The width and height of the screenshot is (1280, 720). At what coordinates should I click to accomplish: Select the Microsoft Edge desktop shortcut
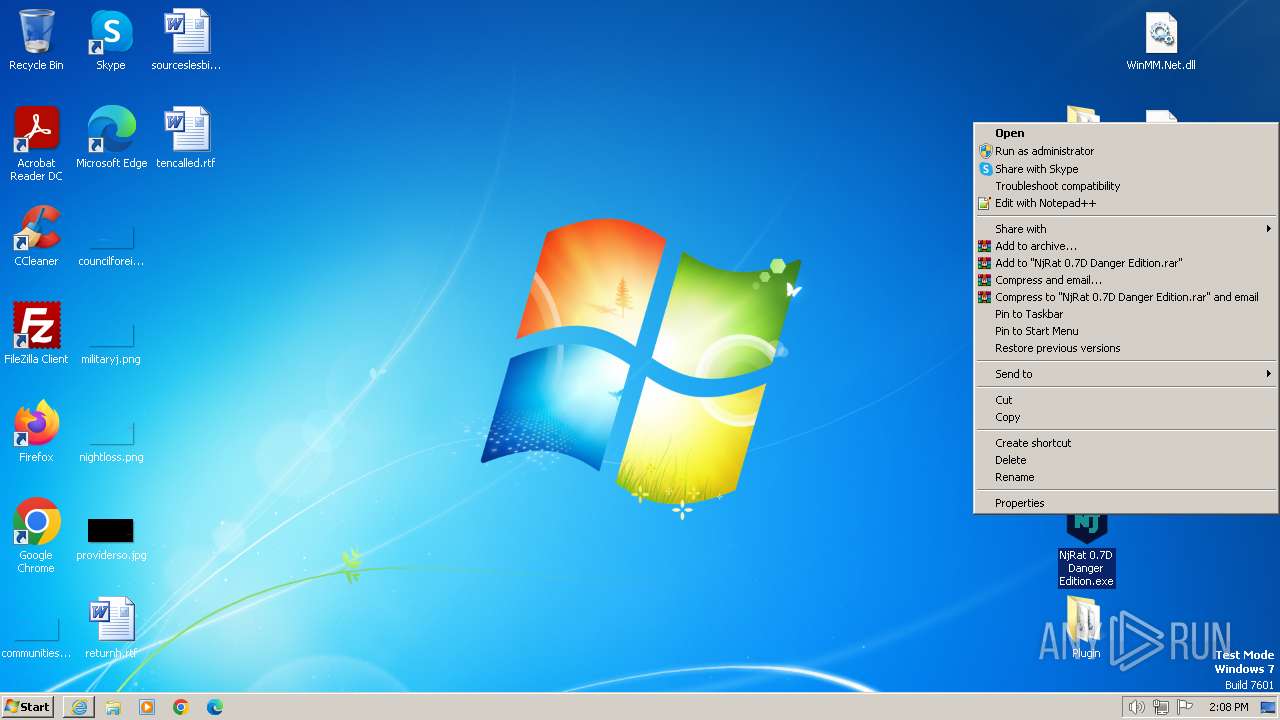(x=111, y=138)
